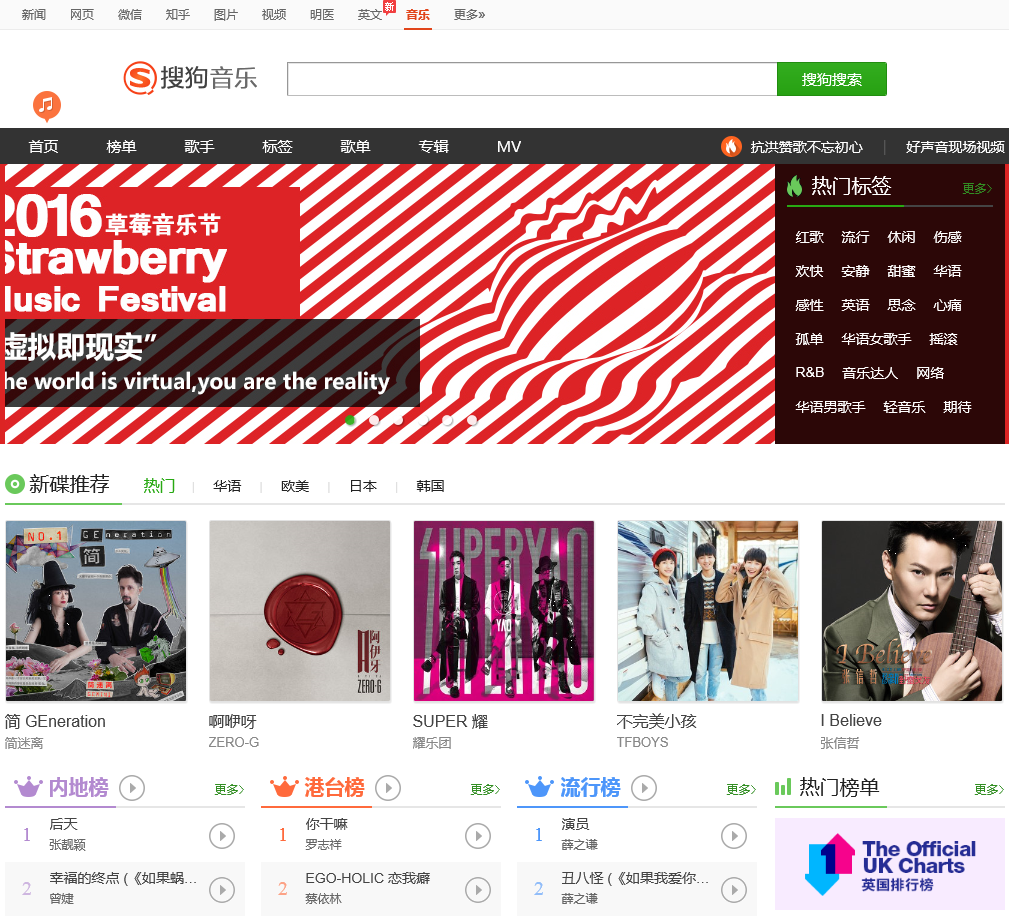
Task: Play EGO-HOLIC 恋我癖 by 蔡依林
Action: point(478,890)
